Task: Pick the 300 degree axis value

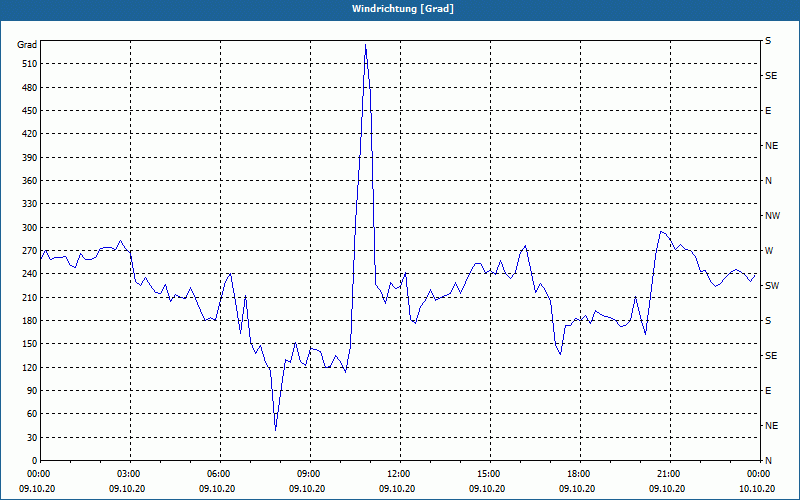Action: point(30,228)
